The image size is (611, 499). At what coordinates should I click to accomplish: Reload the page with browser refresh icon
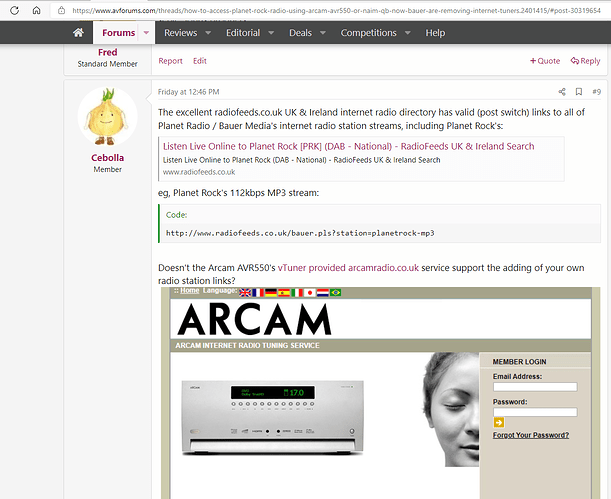click(x=14, y=10)
